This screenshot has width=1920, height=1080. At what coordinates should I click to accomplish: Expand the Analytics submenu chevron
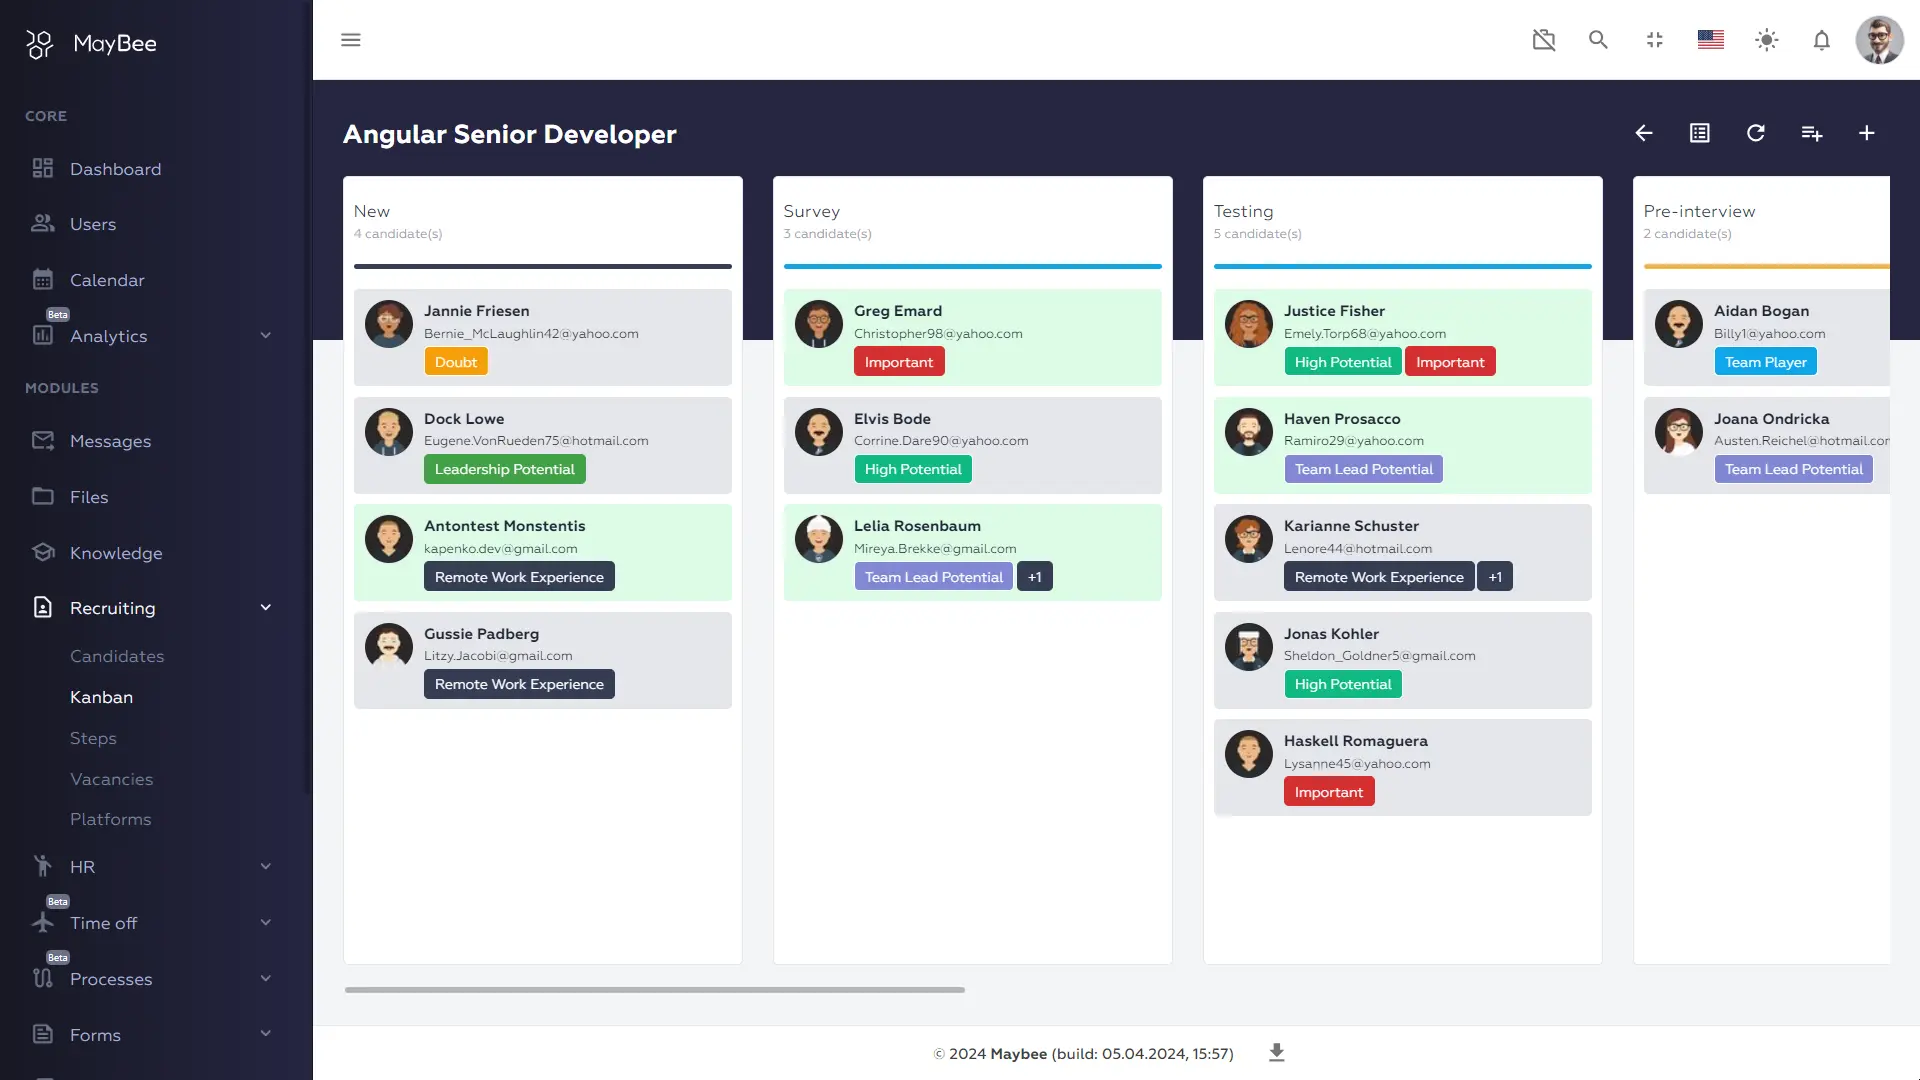[x=265, y=336]
